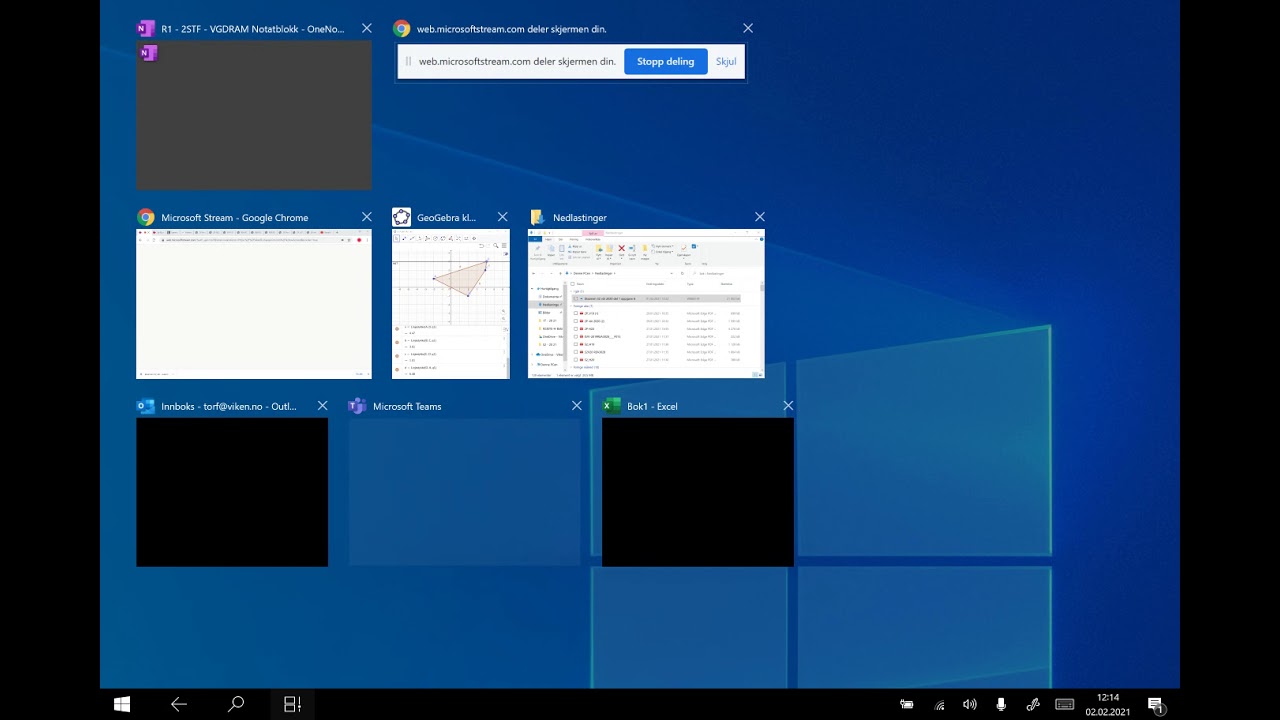1280x720 pixels.
Task: Click 'web.microsoftstream.com deler skjermen din.' bar text
Action: (x=517, y=61)
